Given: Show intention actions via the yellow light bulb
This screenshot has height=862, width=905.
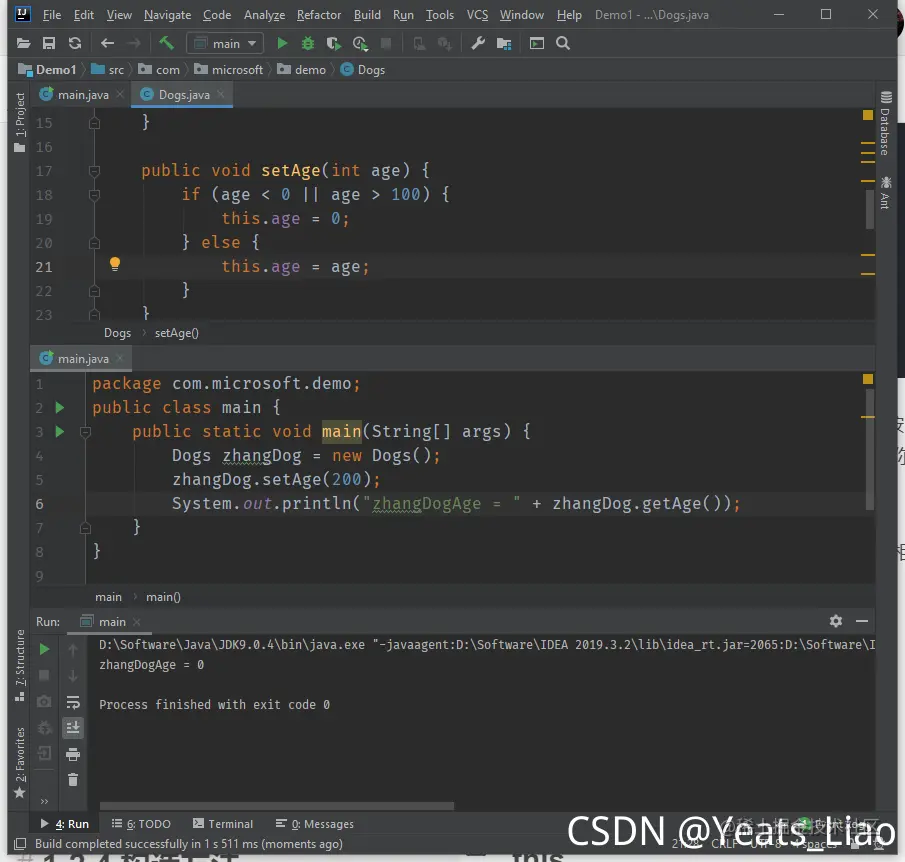Looking at the screenshot, I should (x=115, y=264).
